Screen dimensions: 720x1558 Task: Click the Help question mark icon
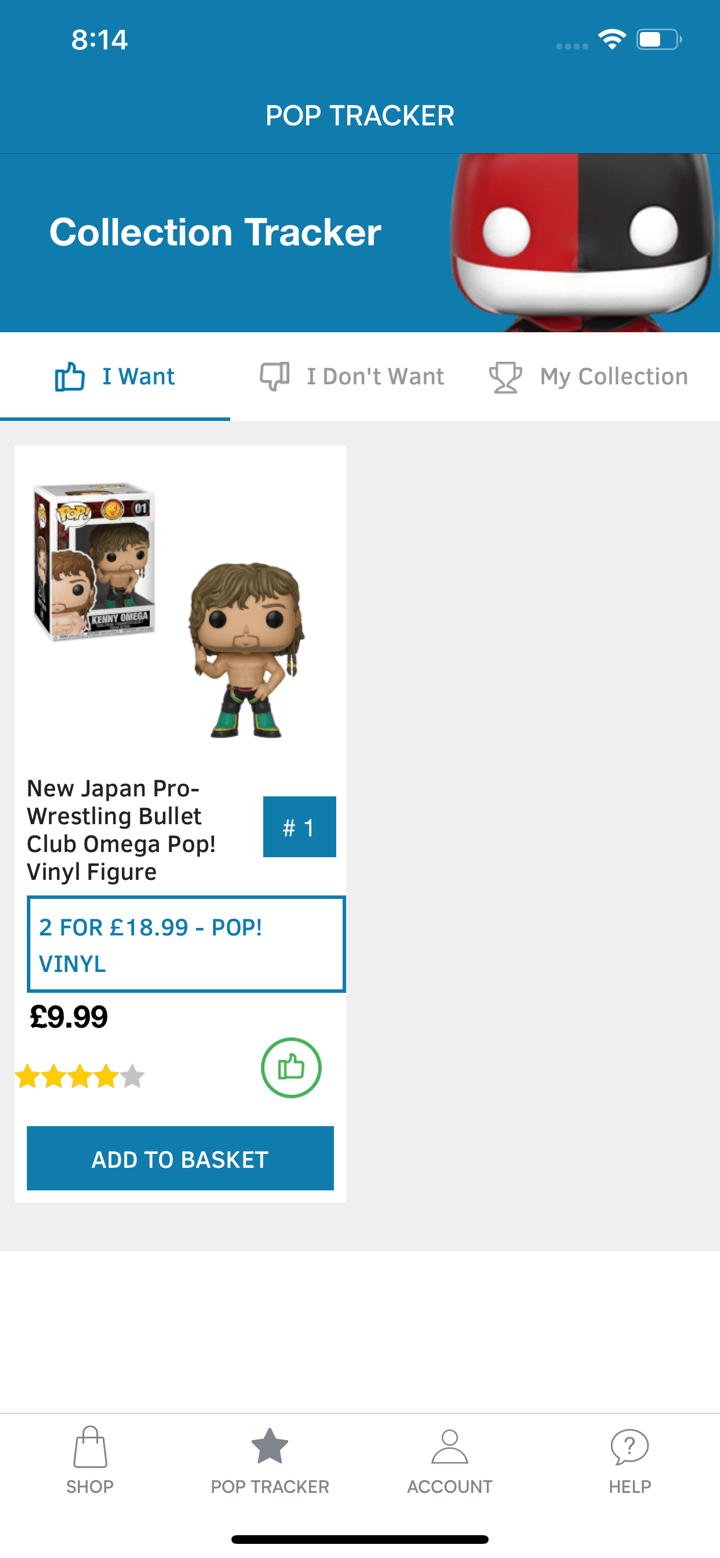pyautogui.click(x=629, y=1444)
